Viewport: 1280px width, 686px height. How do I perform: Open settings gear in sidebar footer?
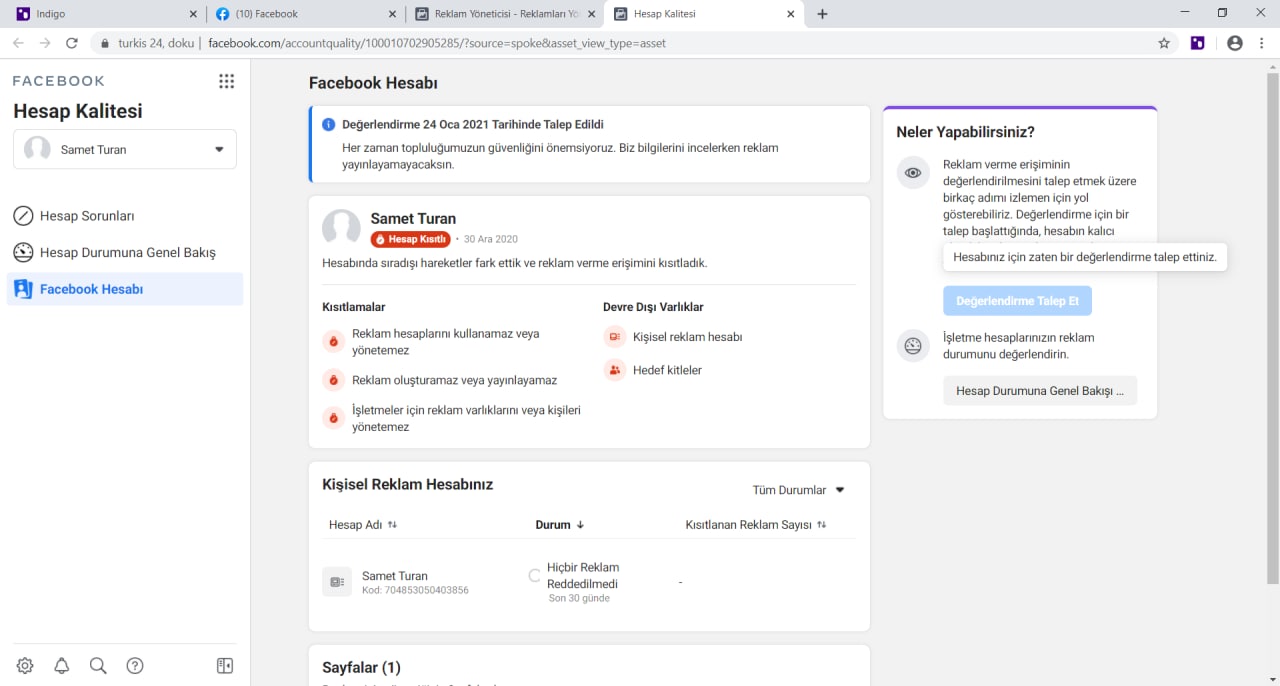[x=25, y=666]
